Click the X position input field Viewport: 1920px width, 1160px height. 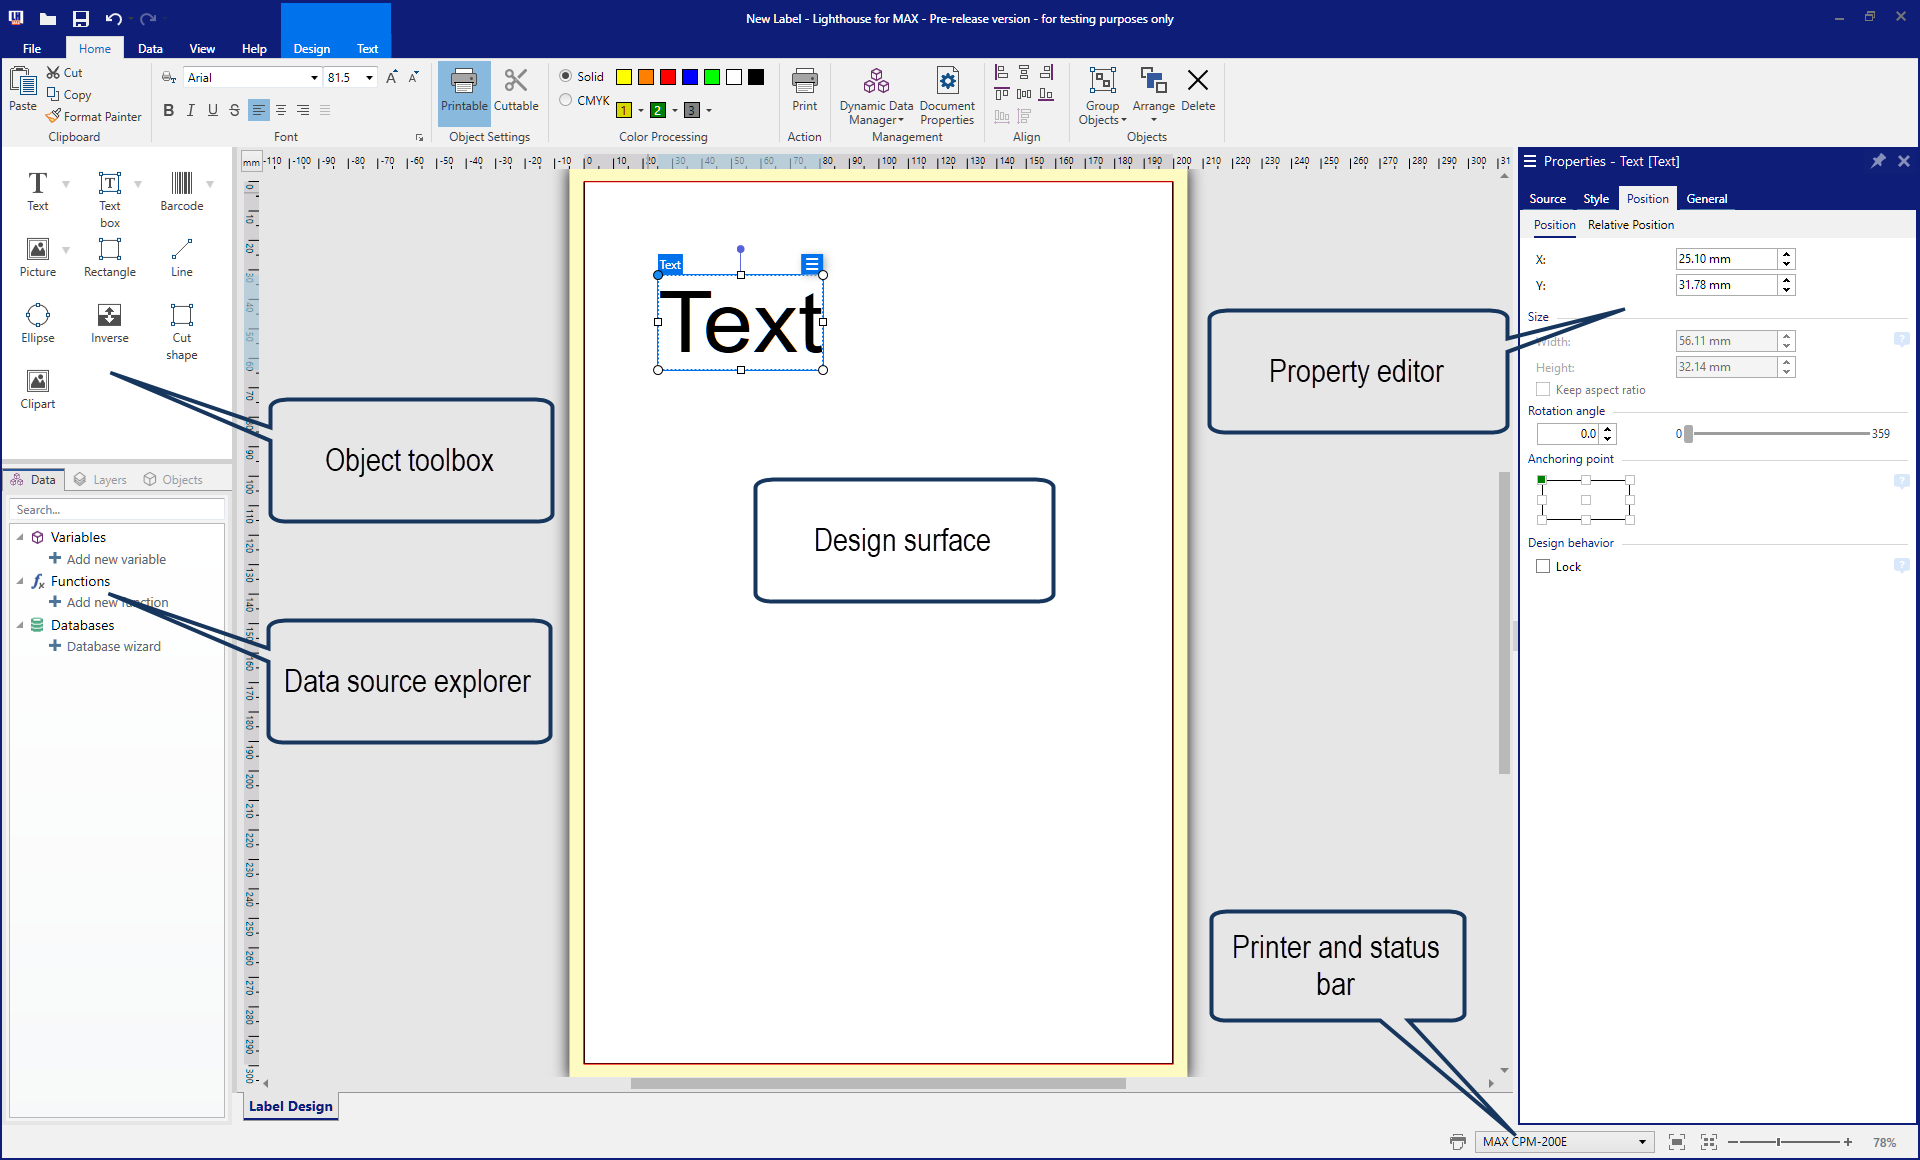[1725, 259]
